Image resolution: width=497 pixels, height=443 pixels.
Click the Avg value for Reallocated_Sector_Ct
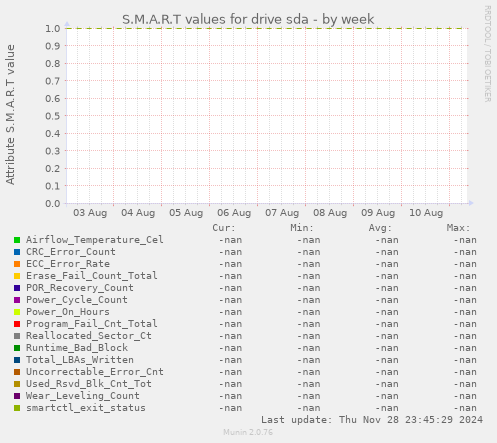(x=387, y=336)
